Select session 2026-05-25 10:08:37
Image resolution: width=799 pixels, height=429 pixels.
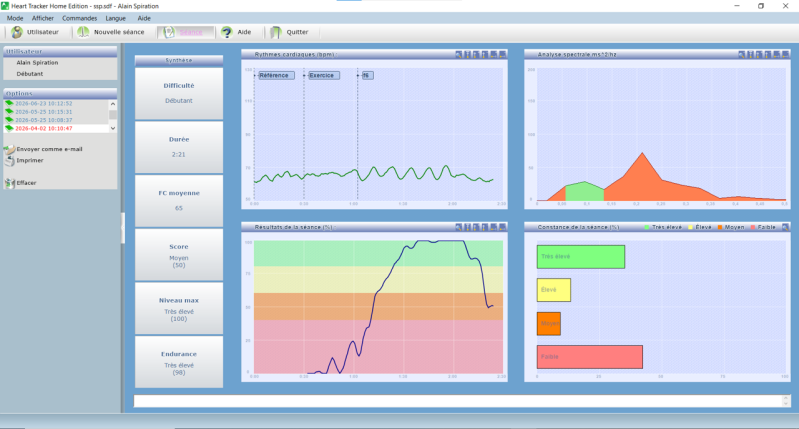[x=44, y=120]
